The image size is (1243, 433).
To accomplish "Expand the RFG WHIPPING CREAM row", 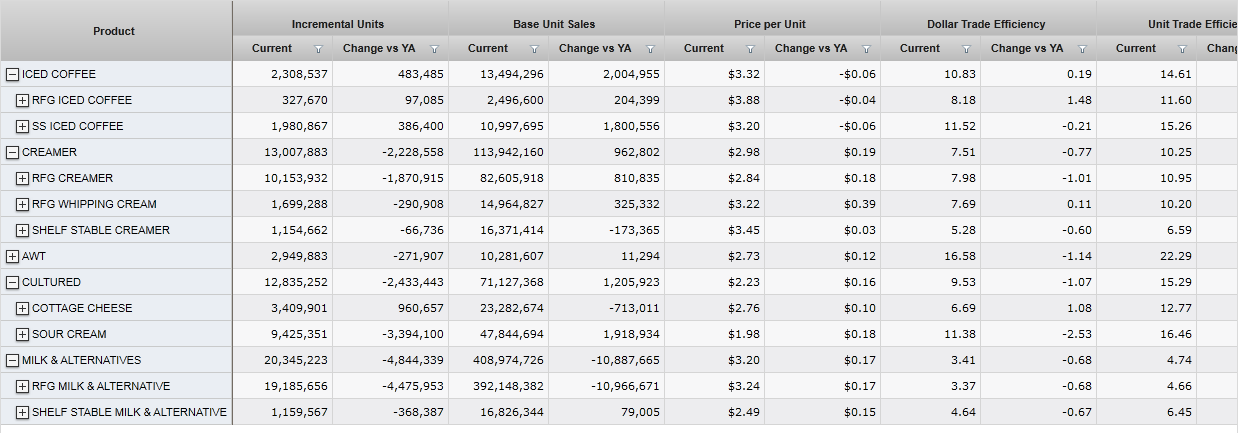I will [23, 204].
